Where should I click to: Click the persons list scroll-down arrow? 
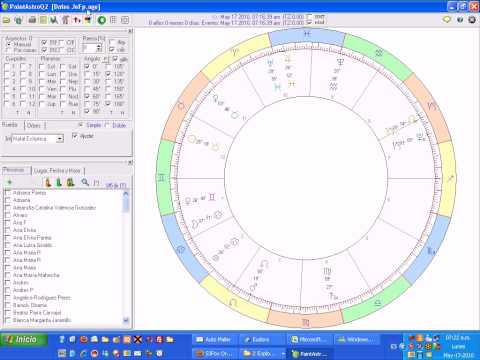point(126,320)
